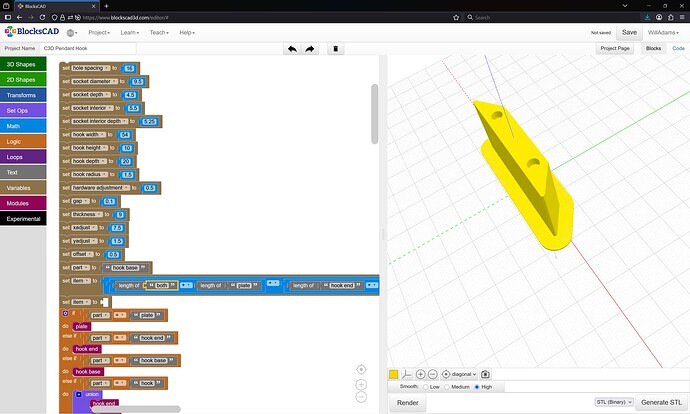This screenshot has height=414, width=690.
Task: Open the yellow model color swatch
Action: 394,374
